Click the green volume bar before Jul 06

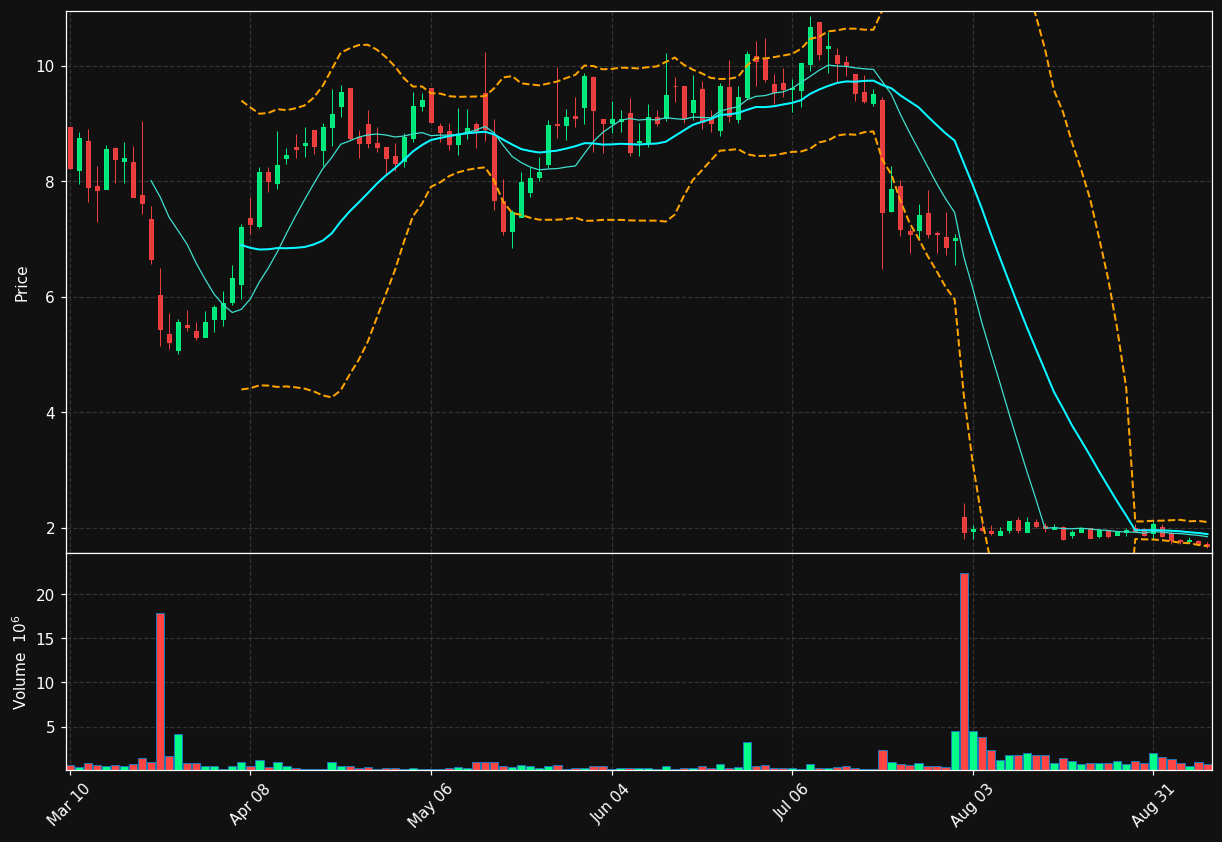[x=747, y=756]
